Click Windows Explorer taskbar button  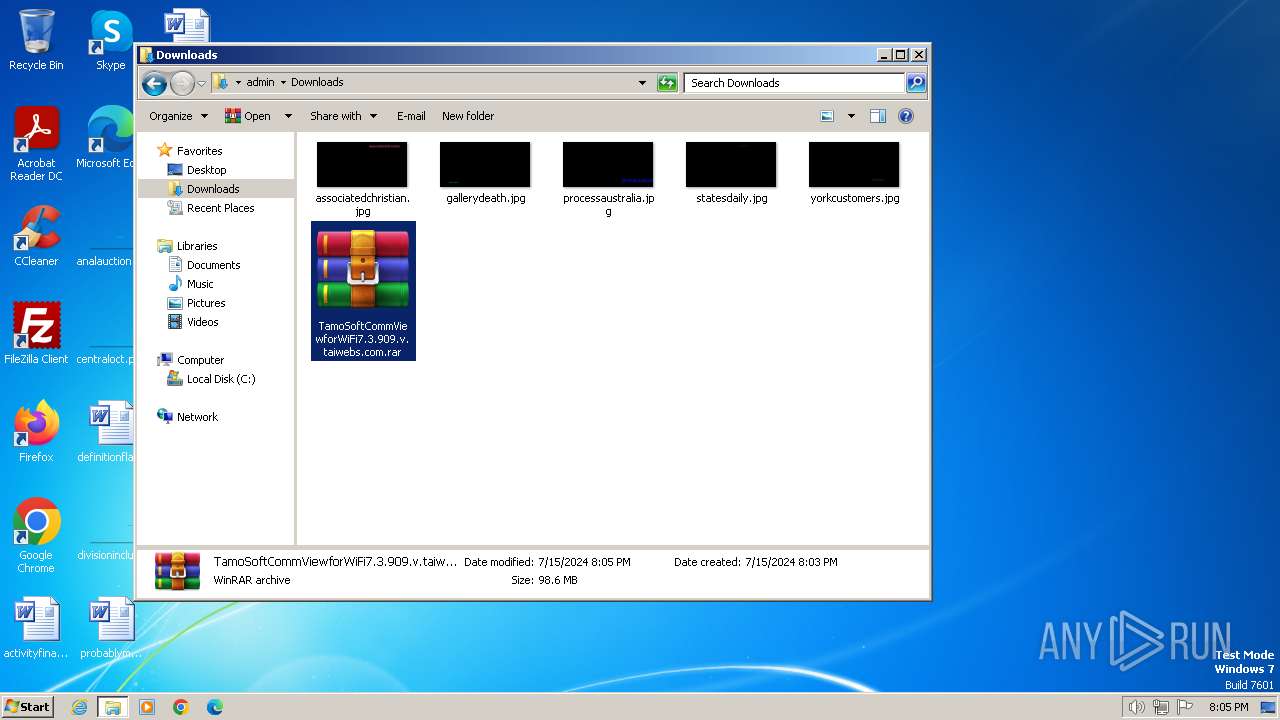point(113,707)
